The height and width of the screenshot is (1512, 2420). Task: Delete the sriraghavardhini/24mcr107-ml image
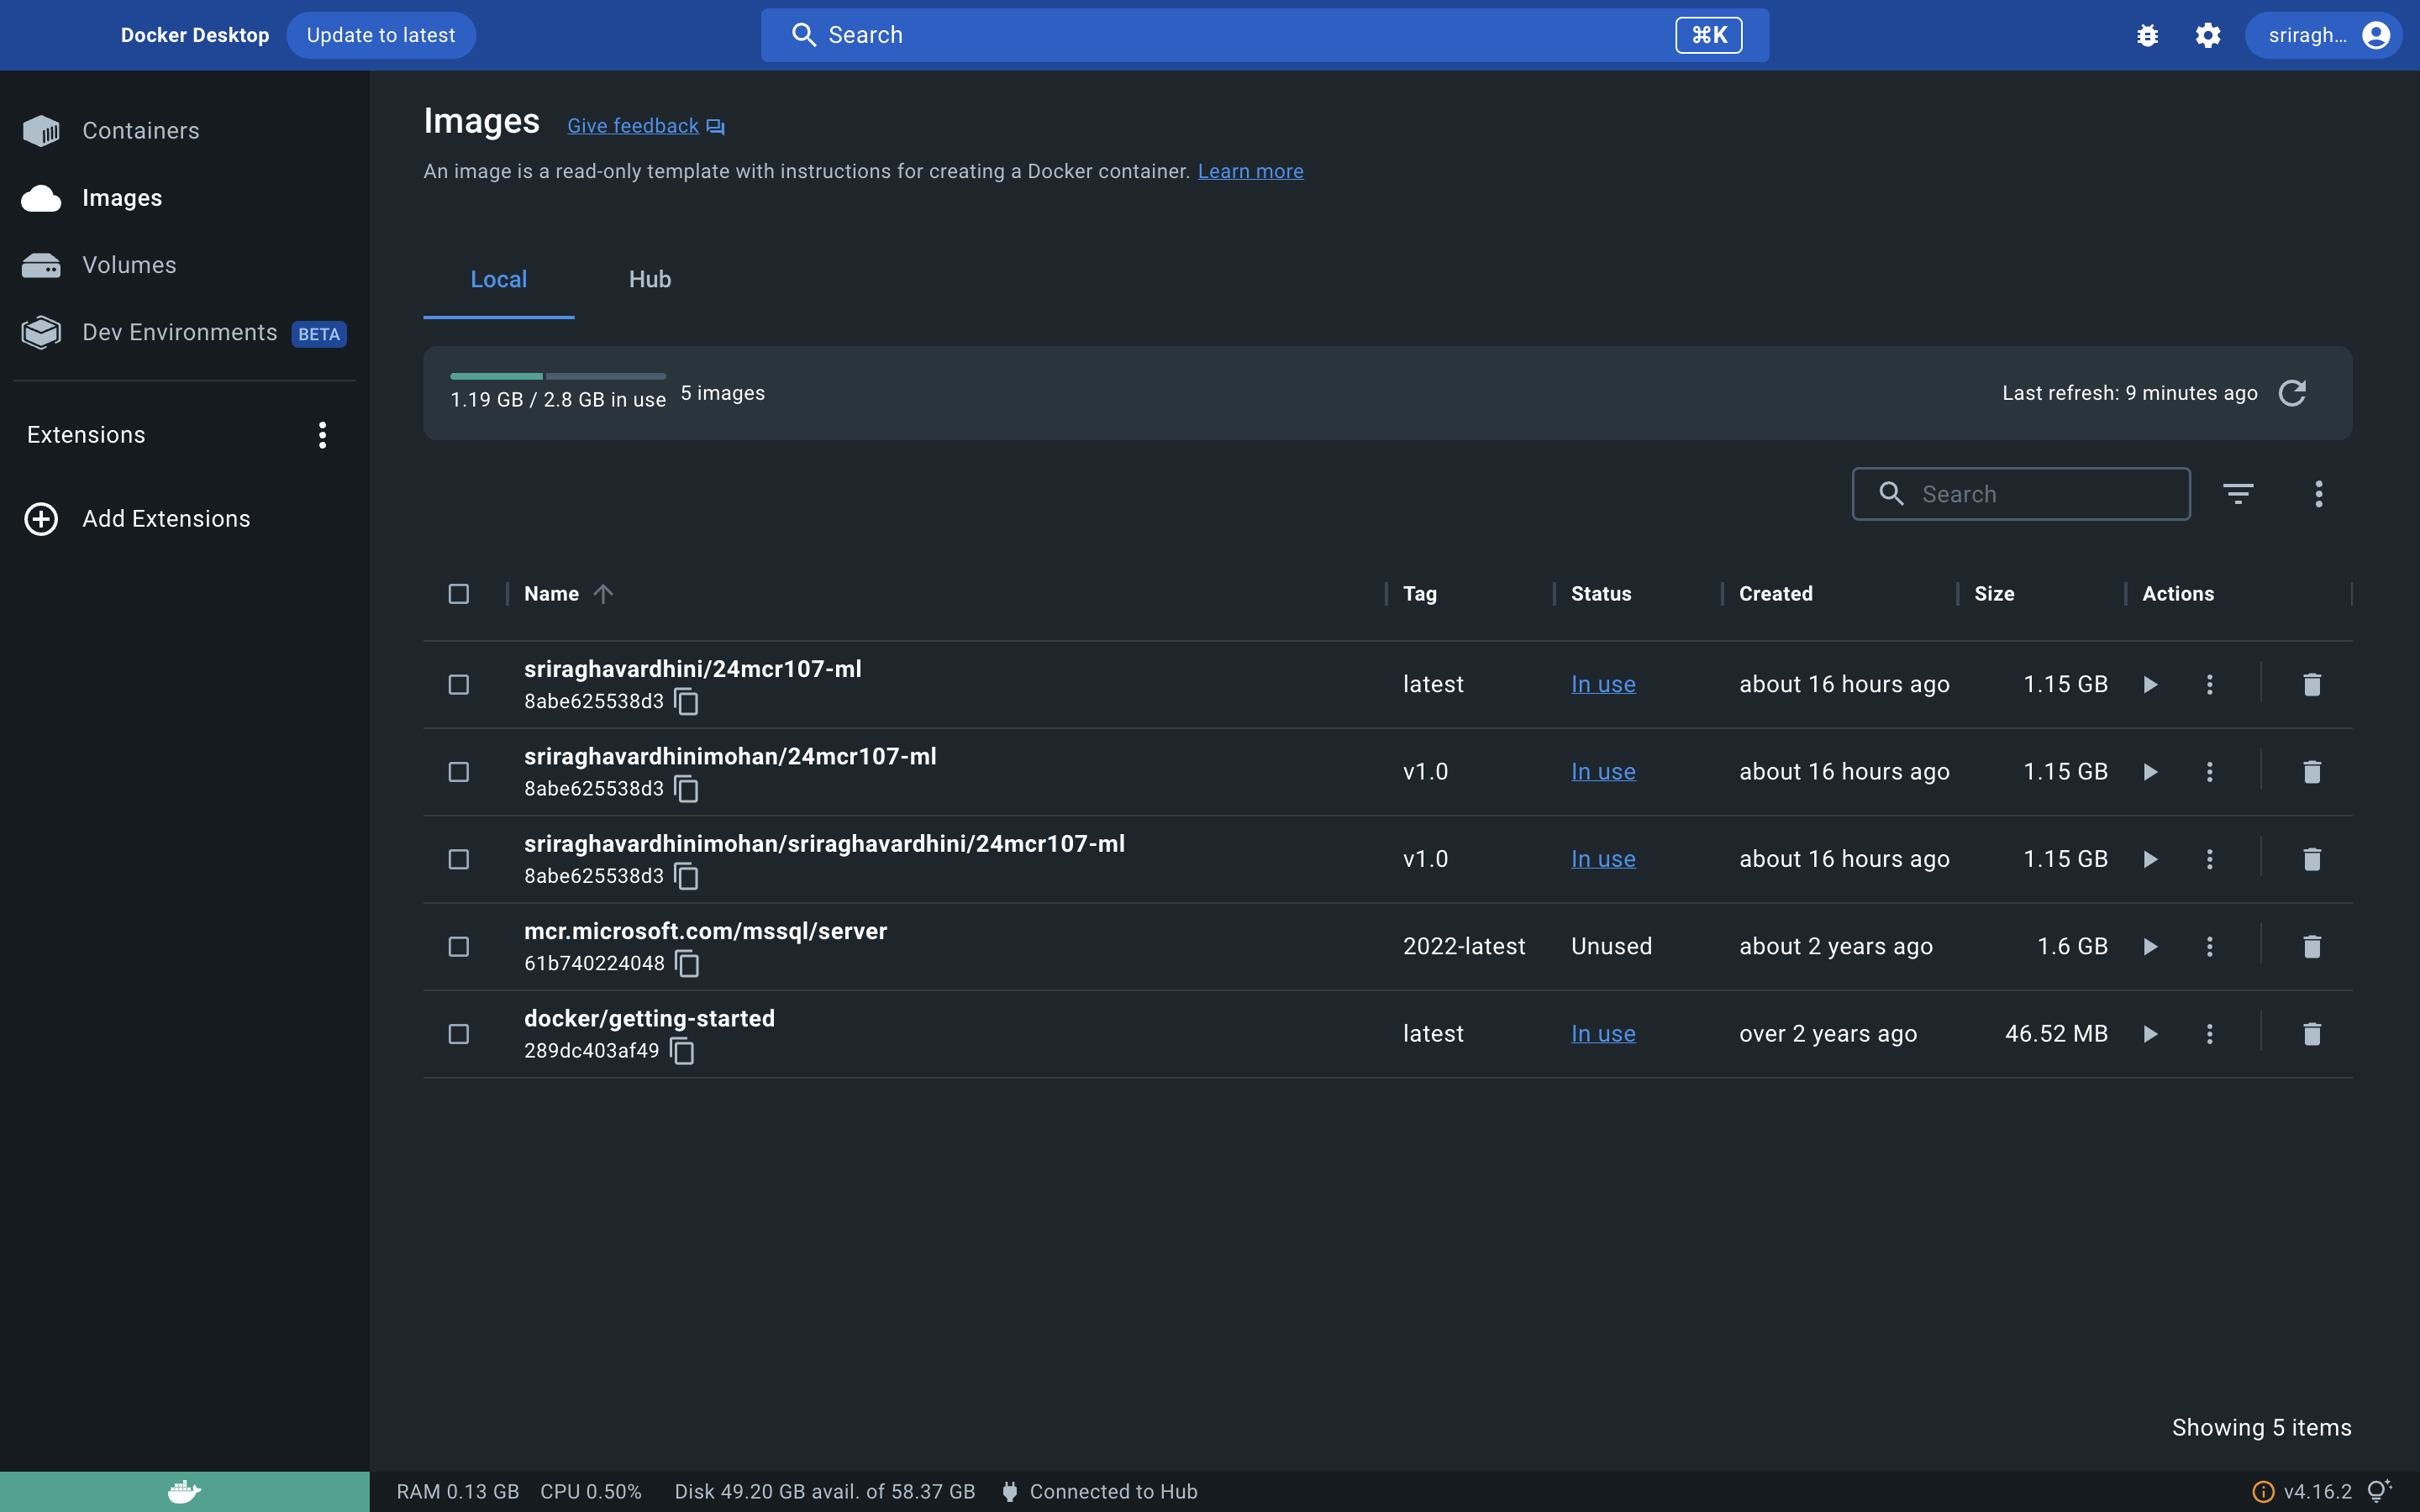[2311, 685]
